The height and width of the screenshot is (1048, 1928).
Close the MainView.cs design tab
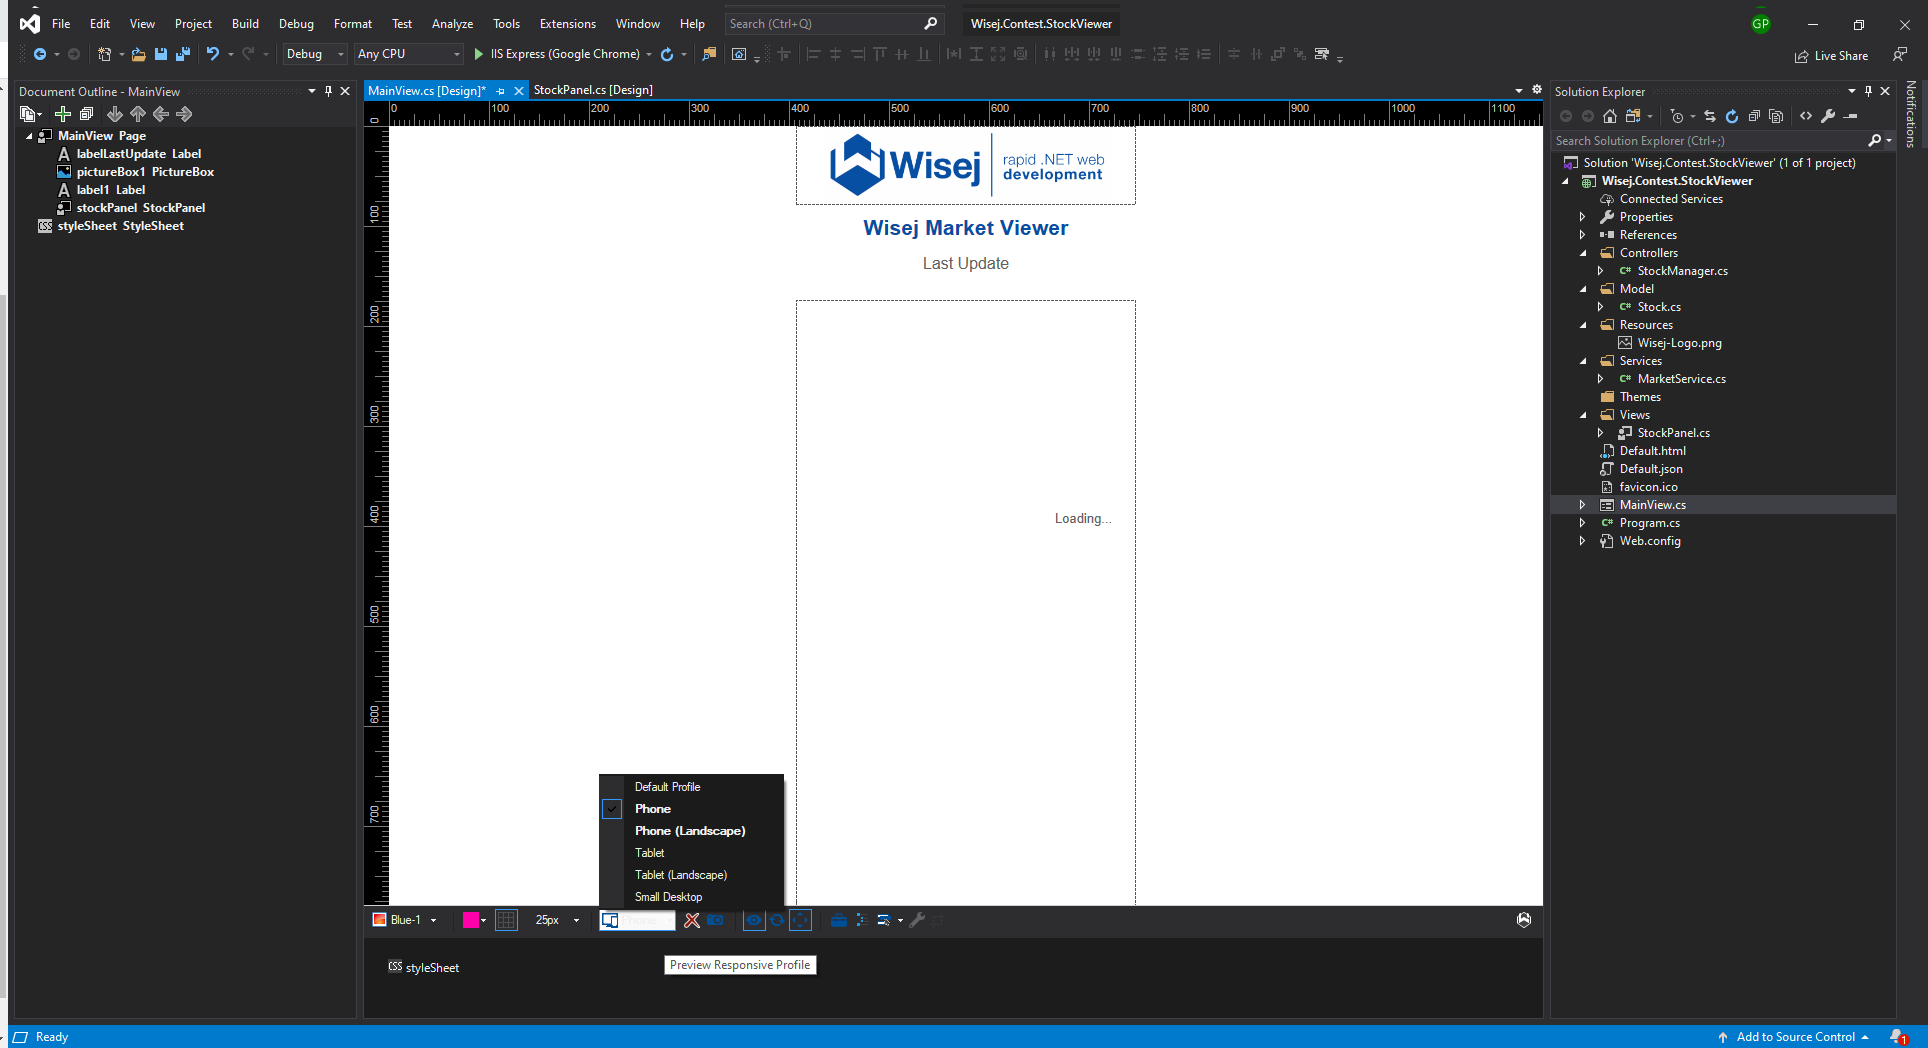[519, 91]
